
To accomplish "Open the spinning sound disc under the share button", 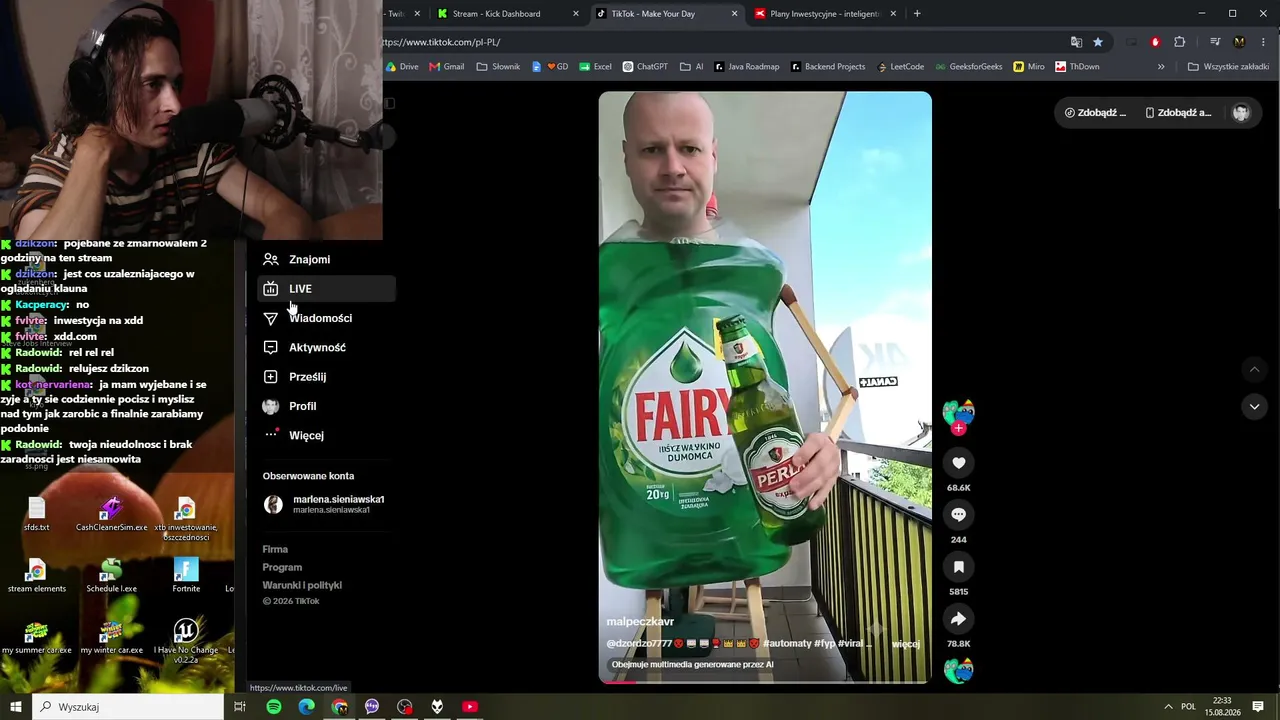I will tap(958, 670).
